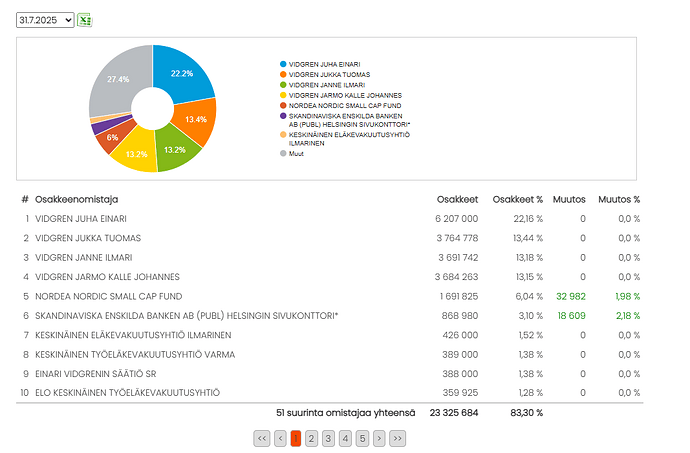This screenshot has width=690, height=453.
Task: Select the green 13.2% pie slice
Action: [x=175, y=151]
